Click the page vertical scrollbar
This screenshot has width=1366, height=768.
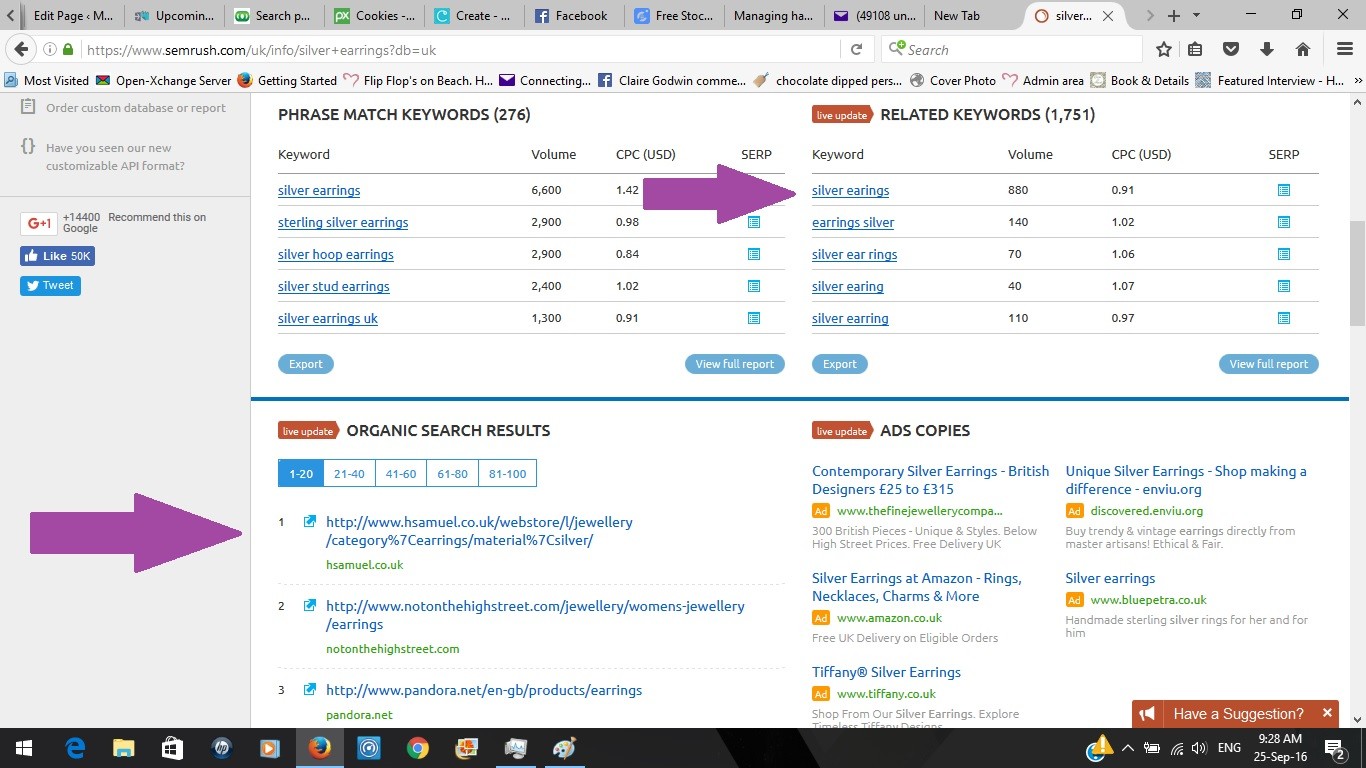pos(1357,274)
